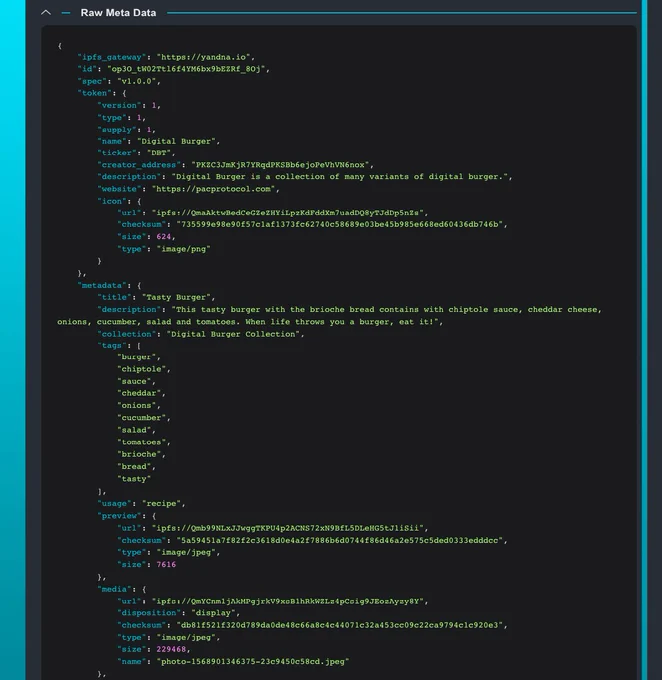Select the "bread" tag

point(134,467)
